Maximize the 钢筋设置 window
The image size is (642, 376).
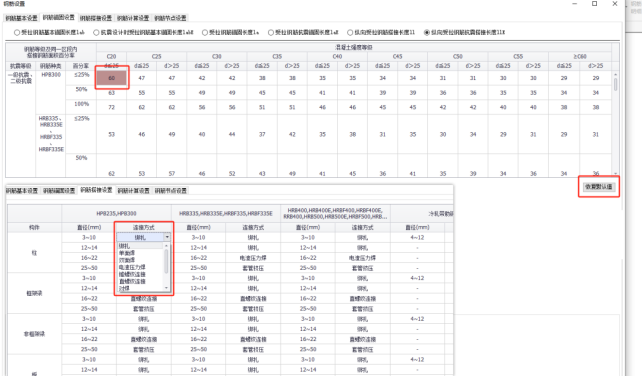[595, 4]
